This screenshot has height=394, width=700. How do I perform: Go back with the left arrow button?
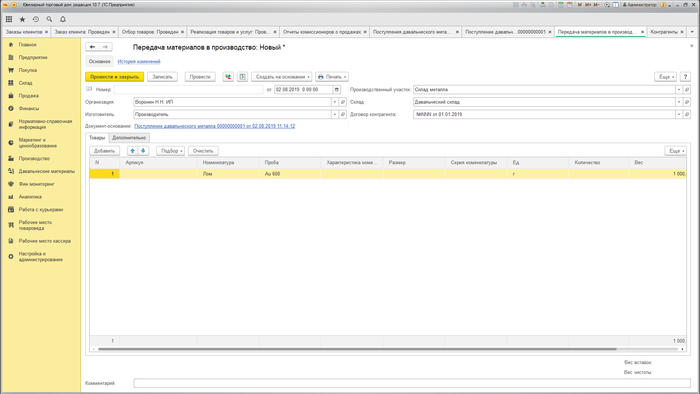[92, 47]
